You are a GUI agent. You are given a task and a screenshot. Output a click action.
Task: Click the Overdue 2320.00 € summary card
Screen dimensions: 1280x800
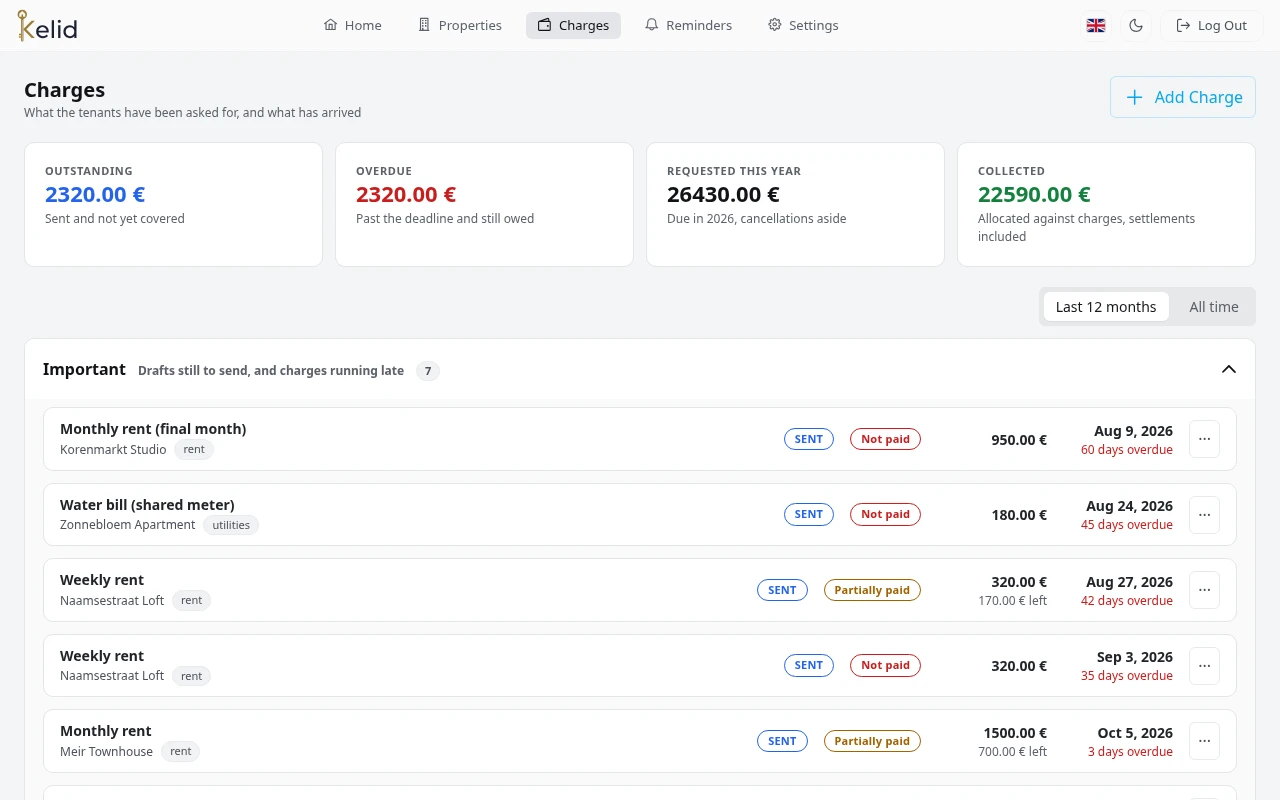[484, 204]
